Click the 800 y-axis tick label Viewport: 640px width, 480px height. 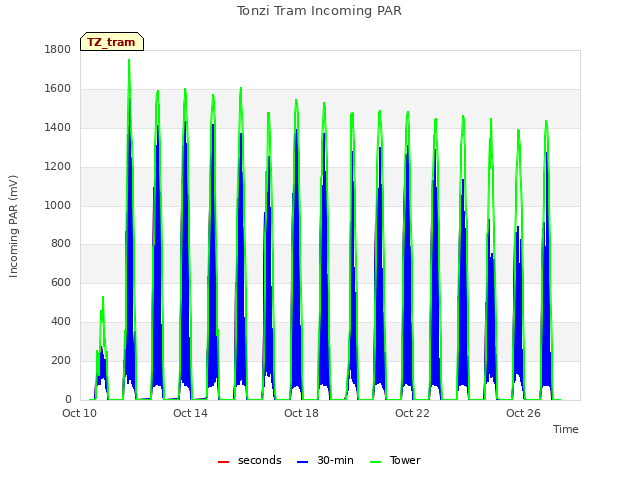(x=61, y=244)
